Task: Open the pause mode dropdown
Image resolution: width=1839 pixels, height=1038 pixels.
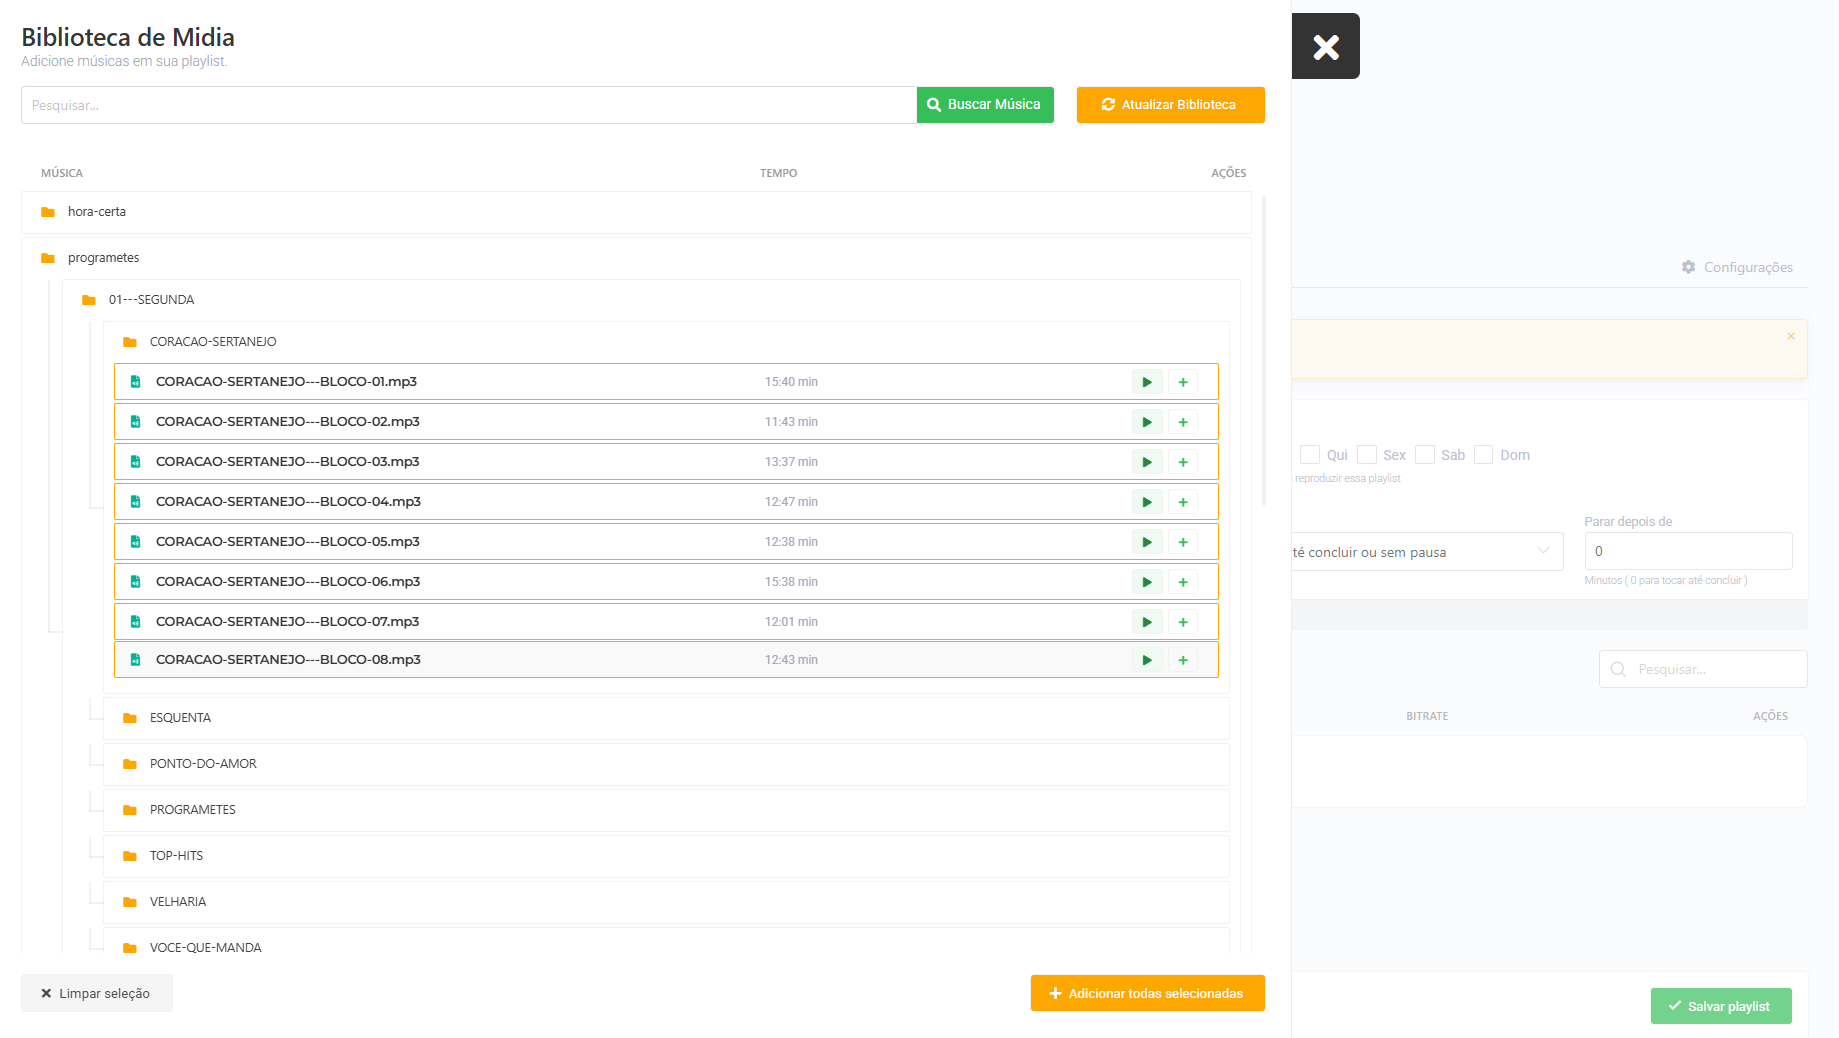Action: point(1427,552)
